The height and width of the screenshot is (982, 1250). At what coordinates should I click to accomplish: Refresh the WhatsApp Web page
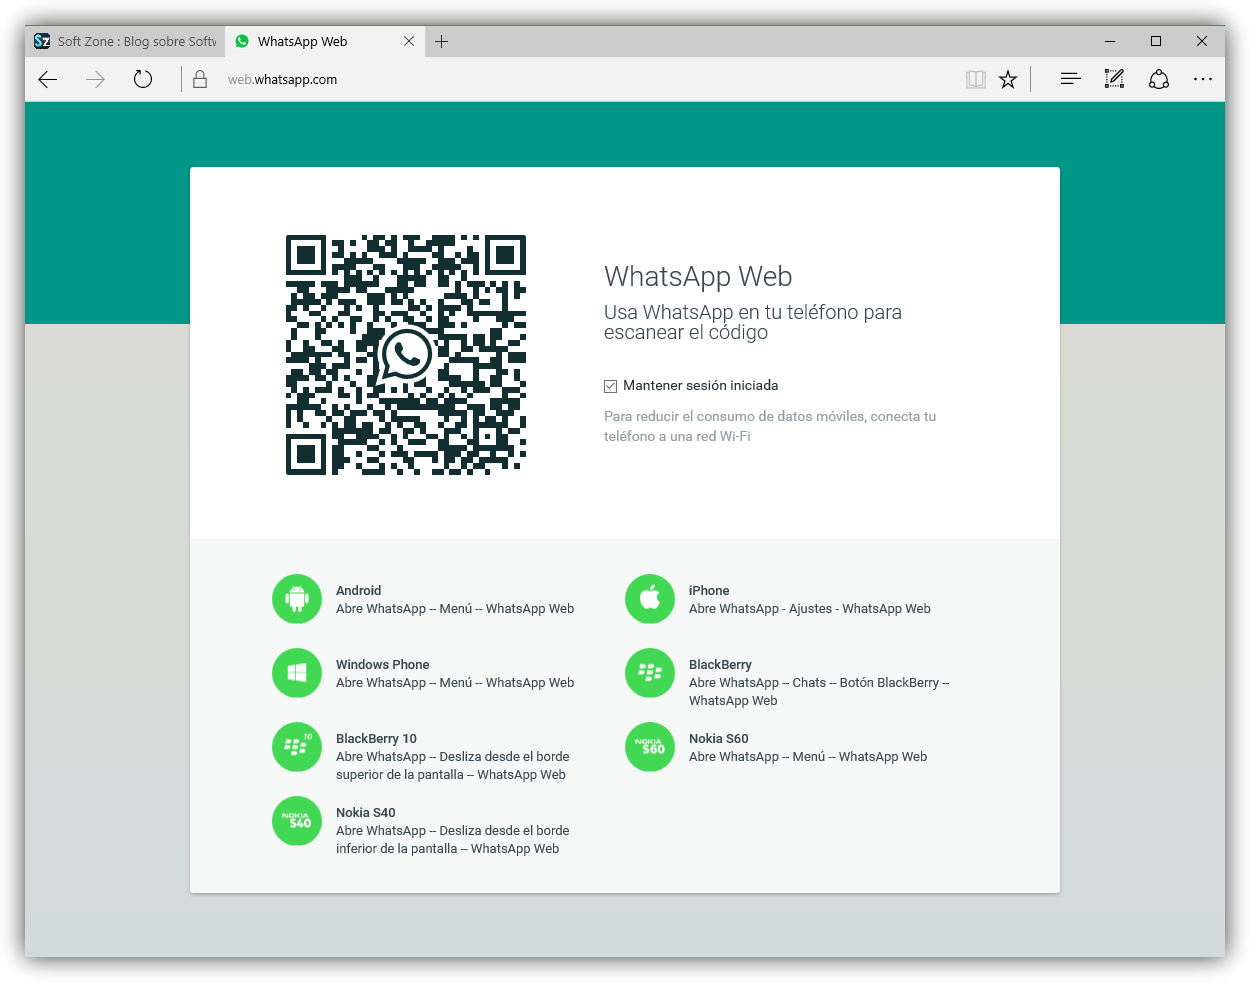tap(143, 79)
